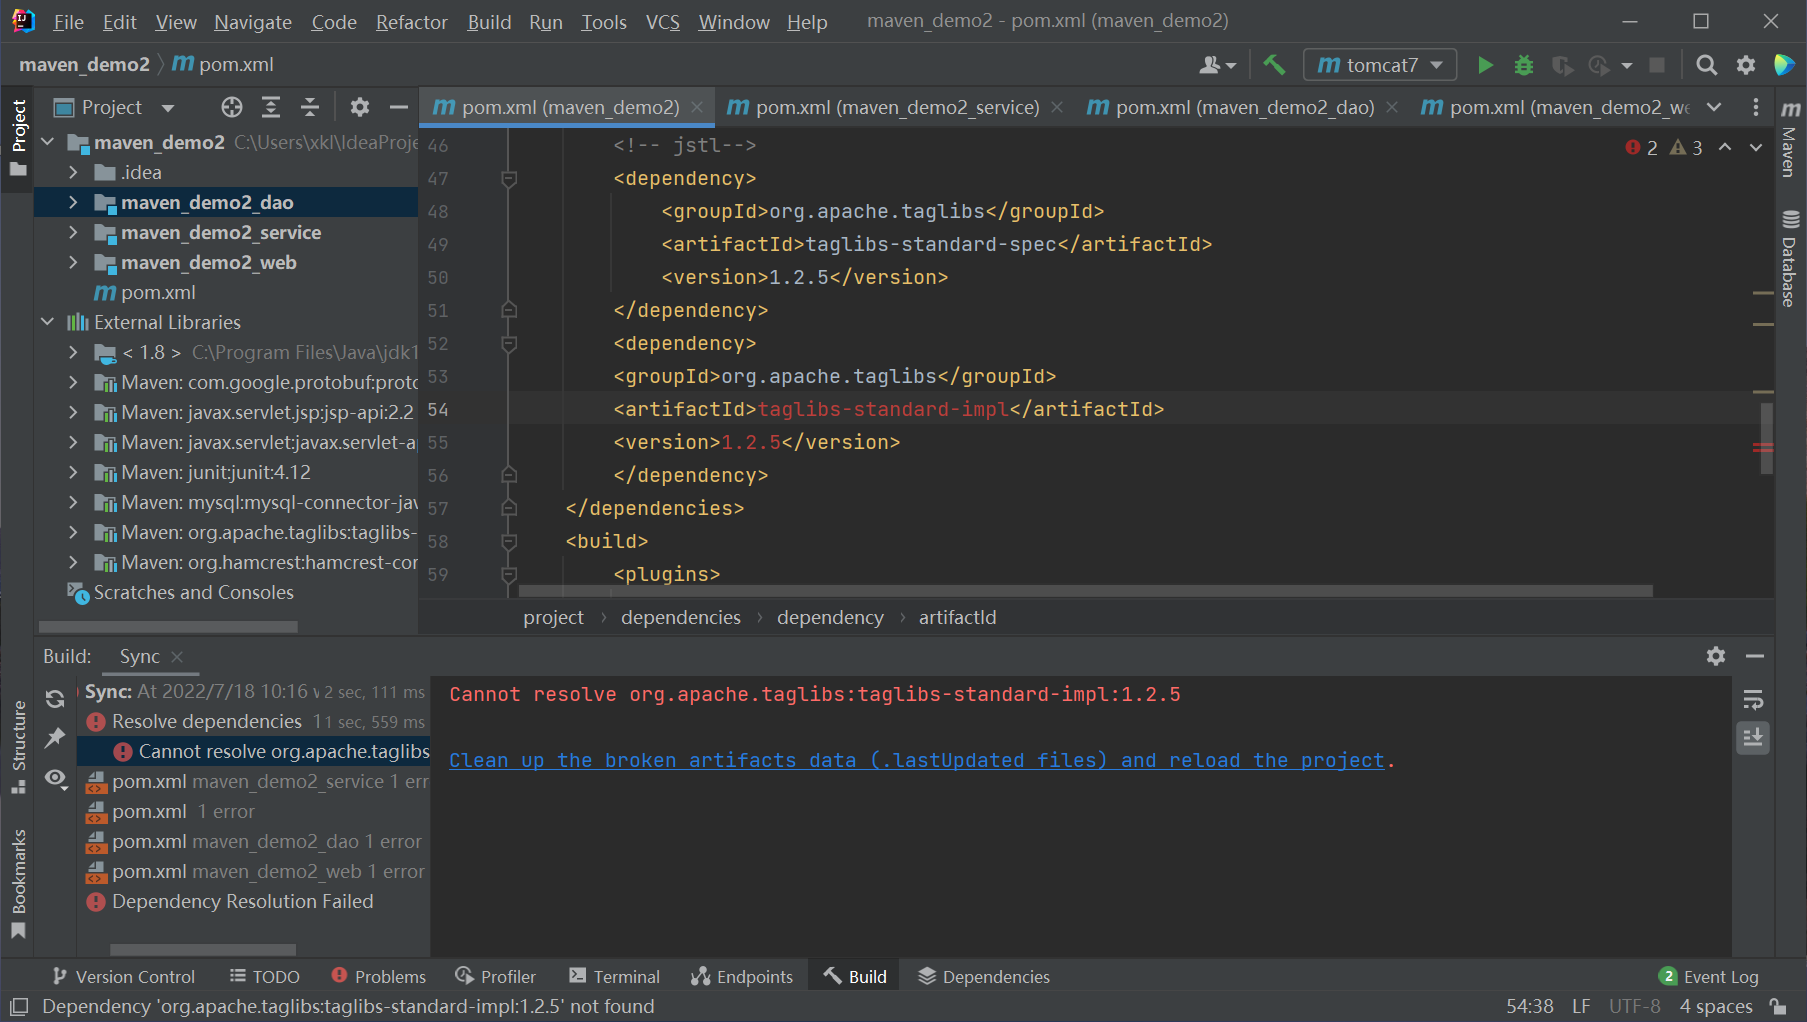Expand all in Project panel

pos(271,107)
